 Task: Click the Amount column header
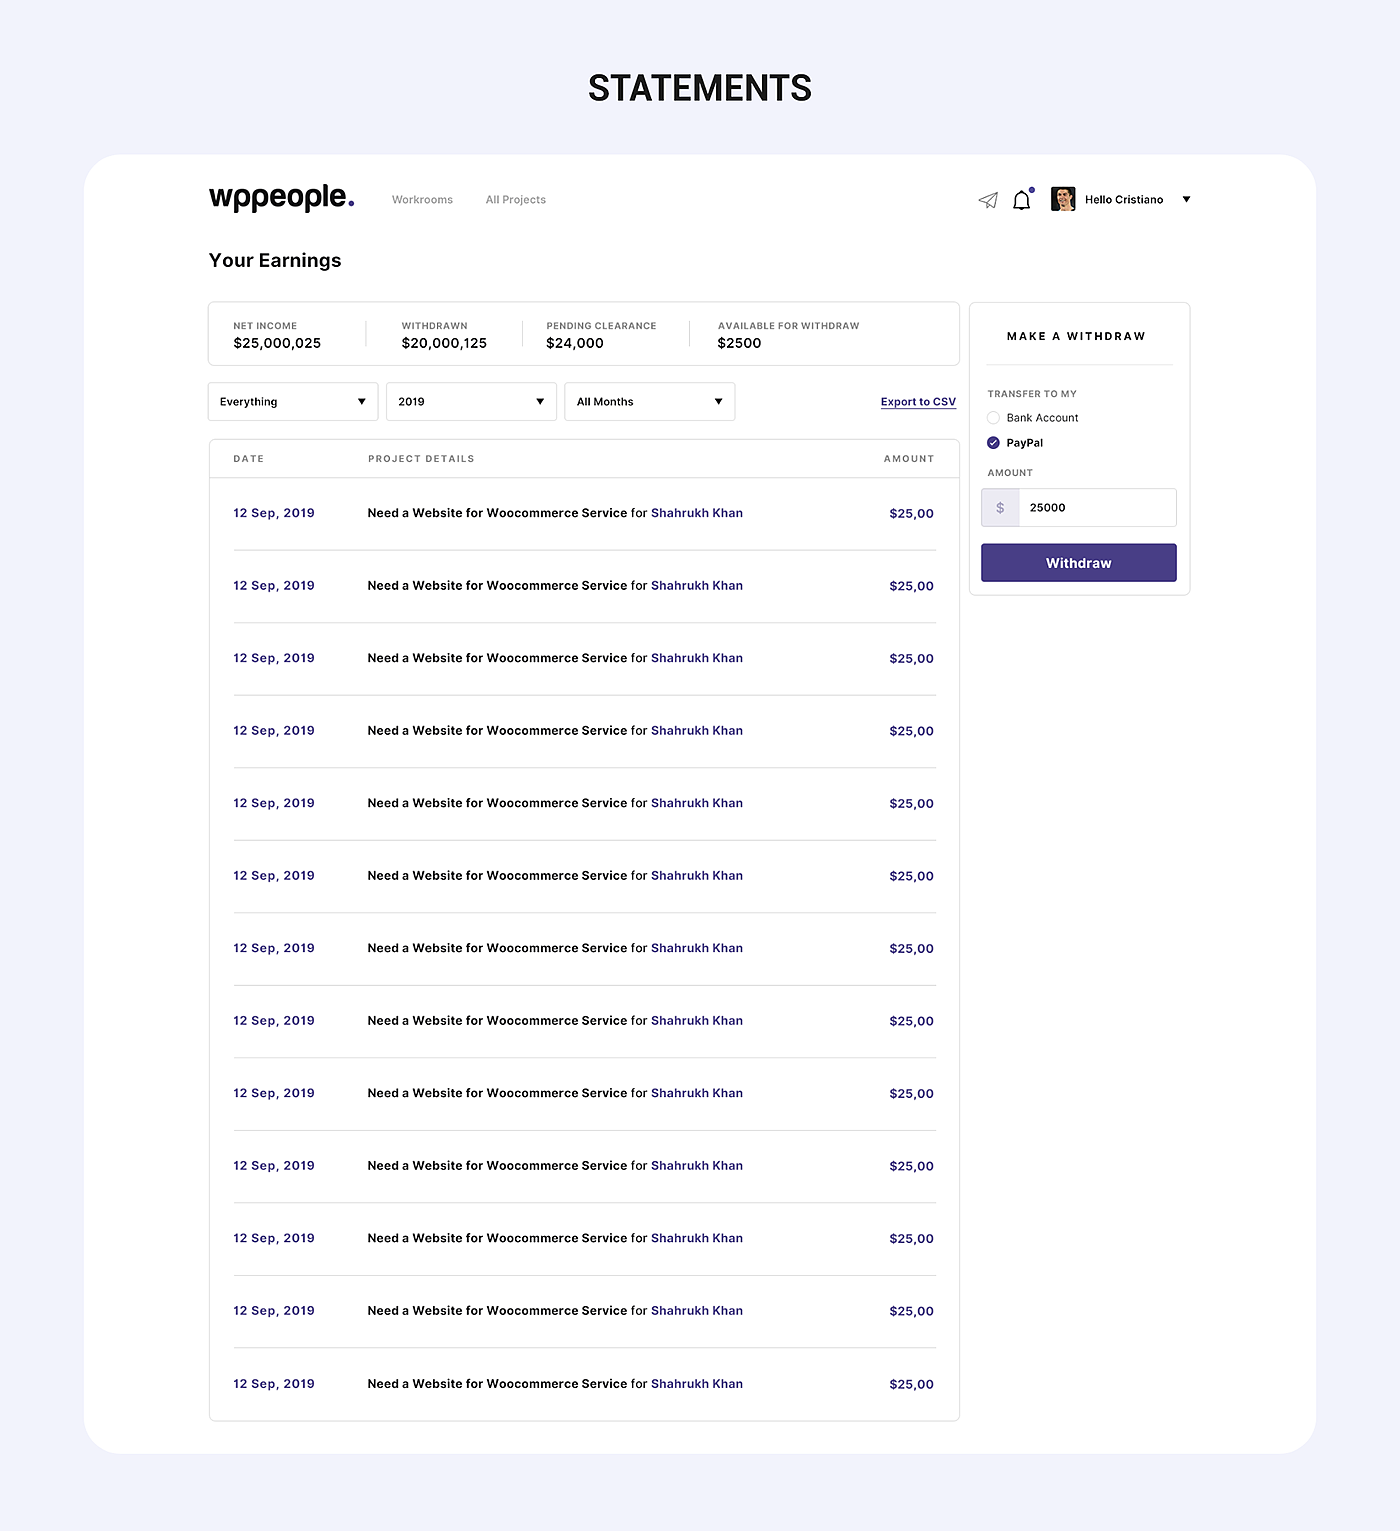pos(908,459)
